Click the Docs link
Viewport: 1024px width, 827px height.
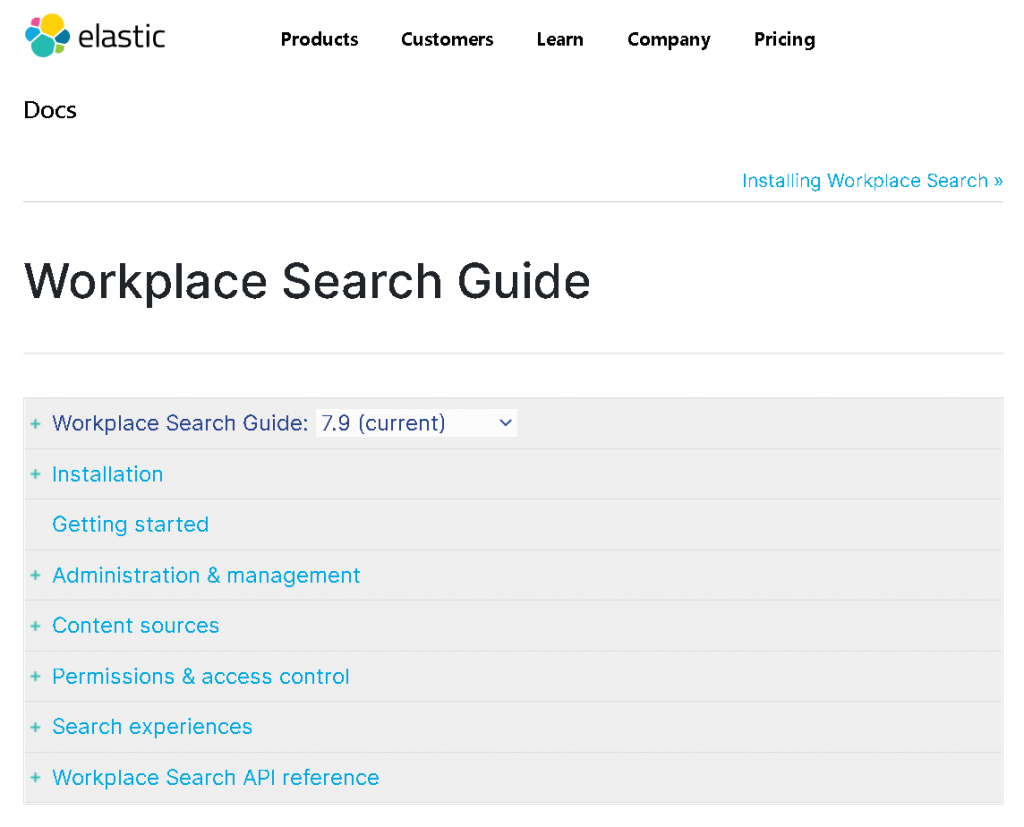pos(50,110)
